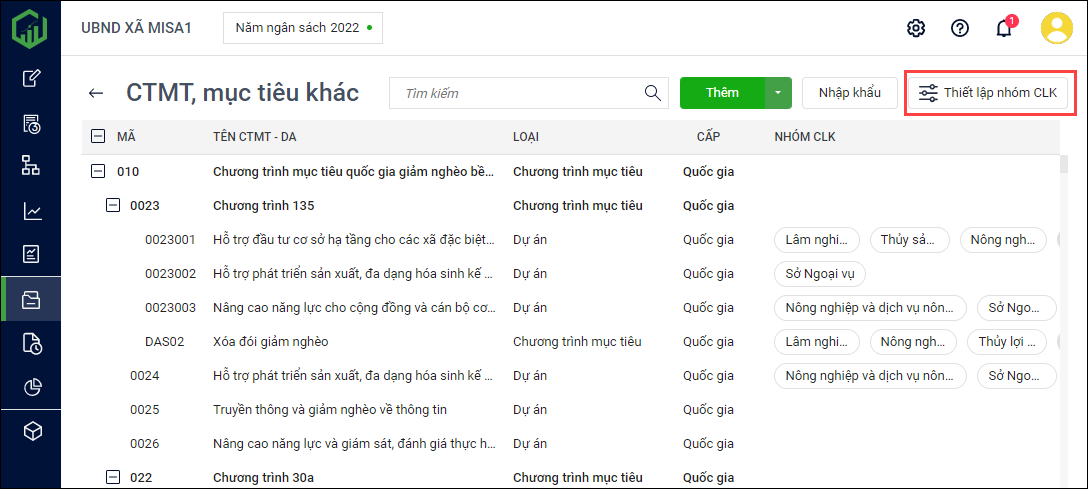Open the notifications bell
This screenshot has width=1088, height=489.
point(1004,28)
